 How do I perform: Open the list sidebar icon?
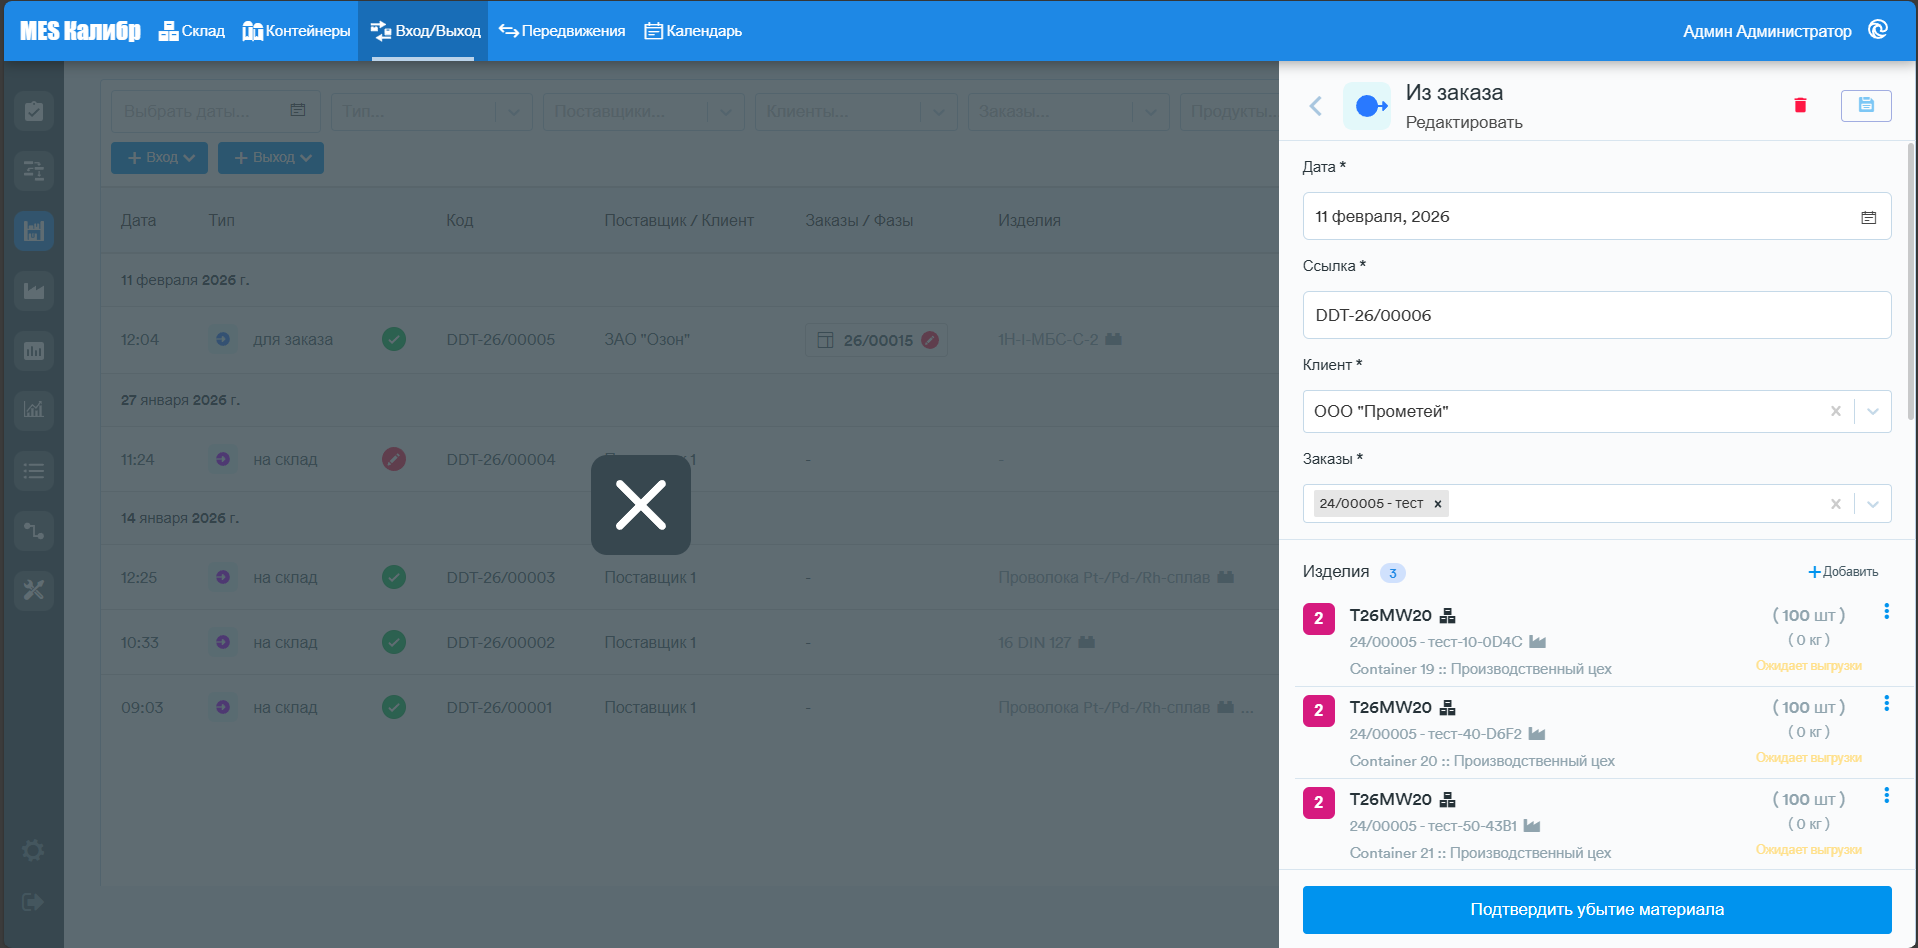pos(34,470)
